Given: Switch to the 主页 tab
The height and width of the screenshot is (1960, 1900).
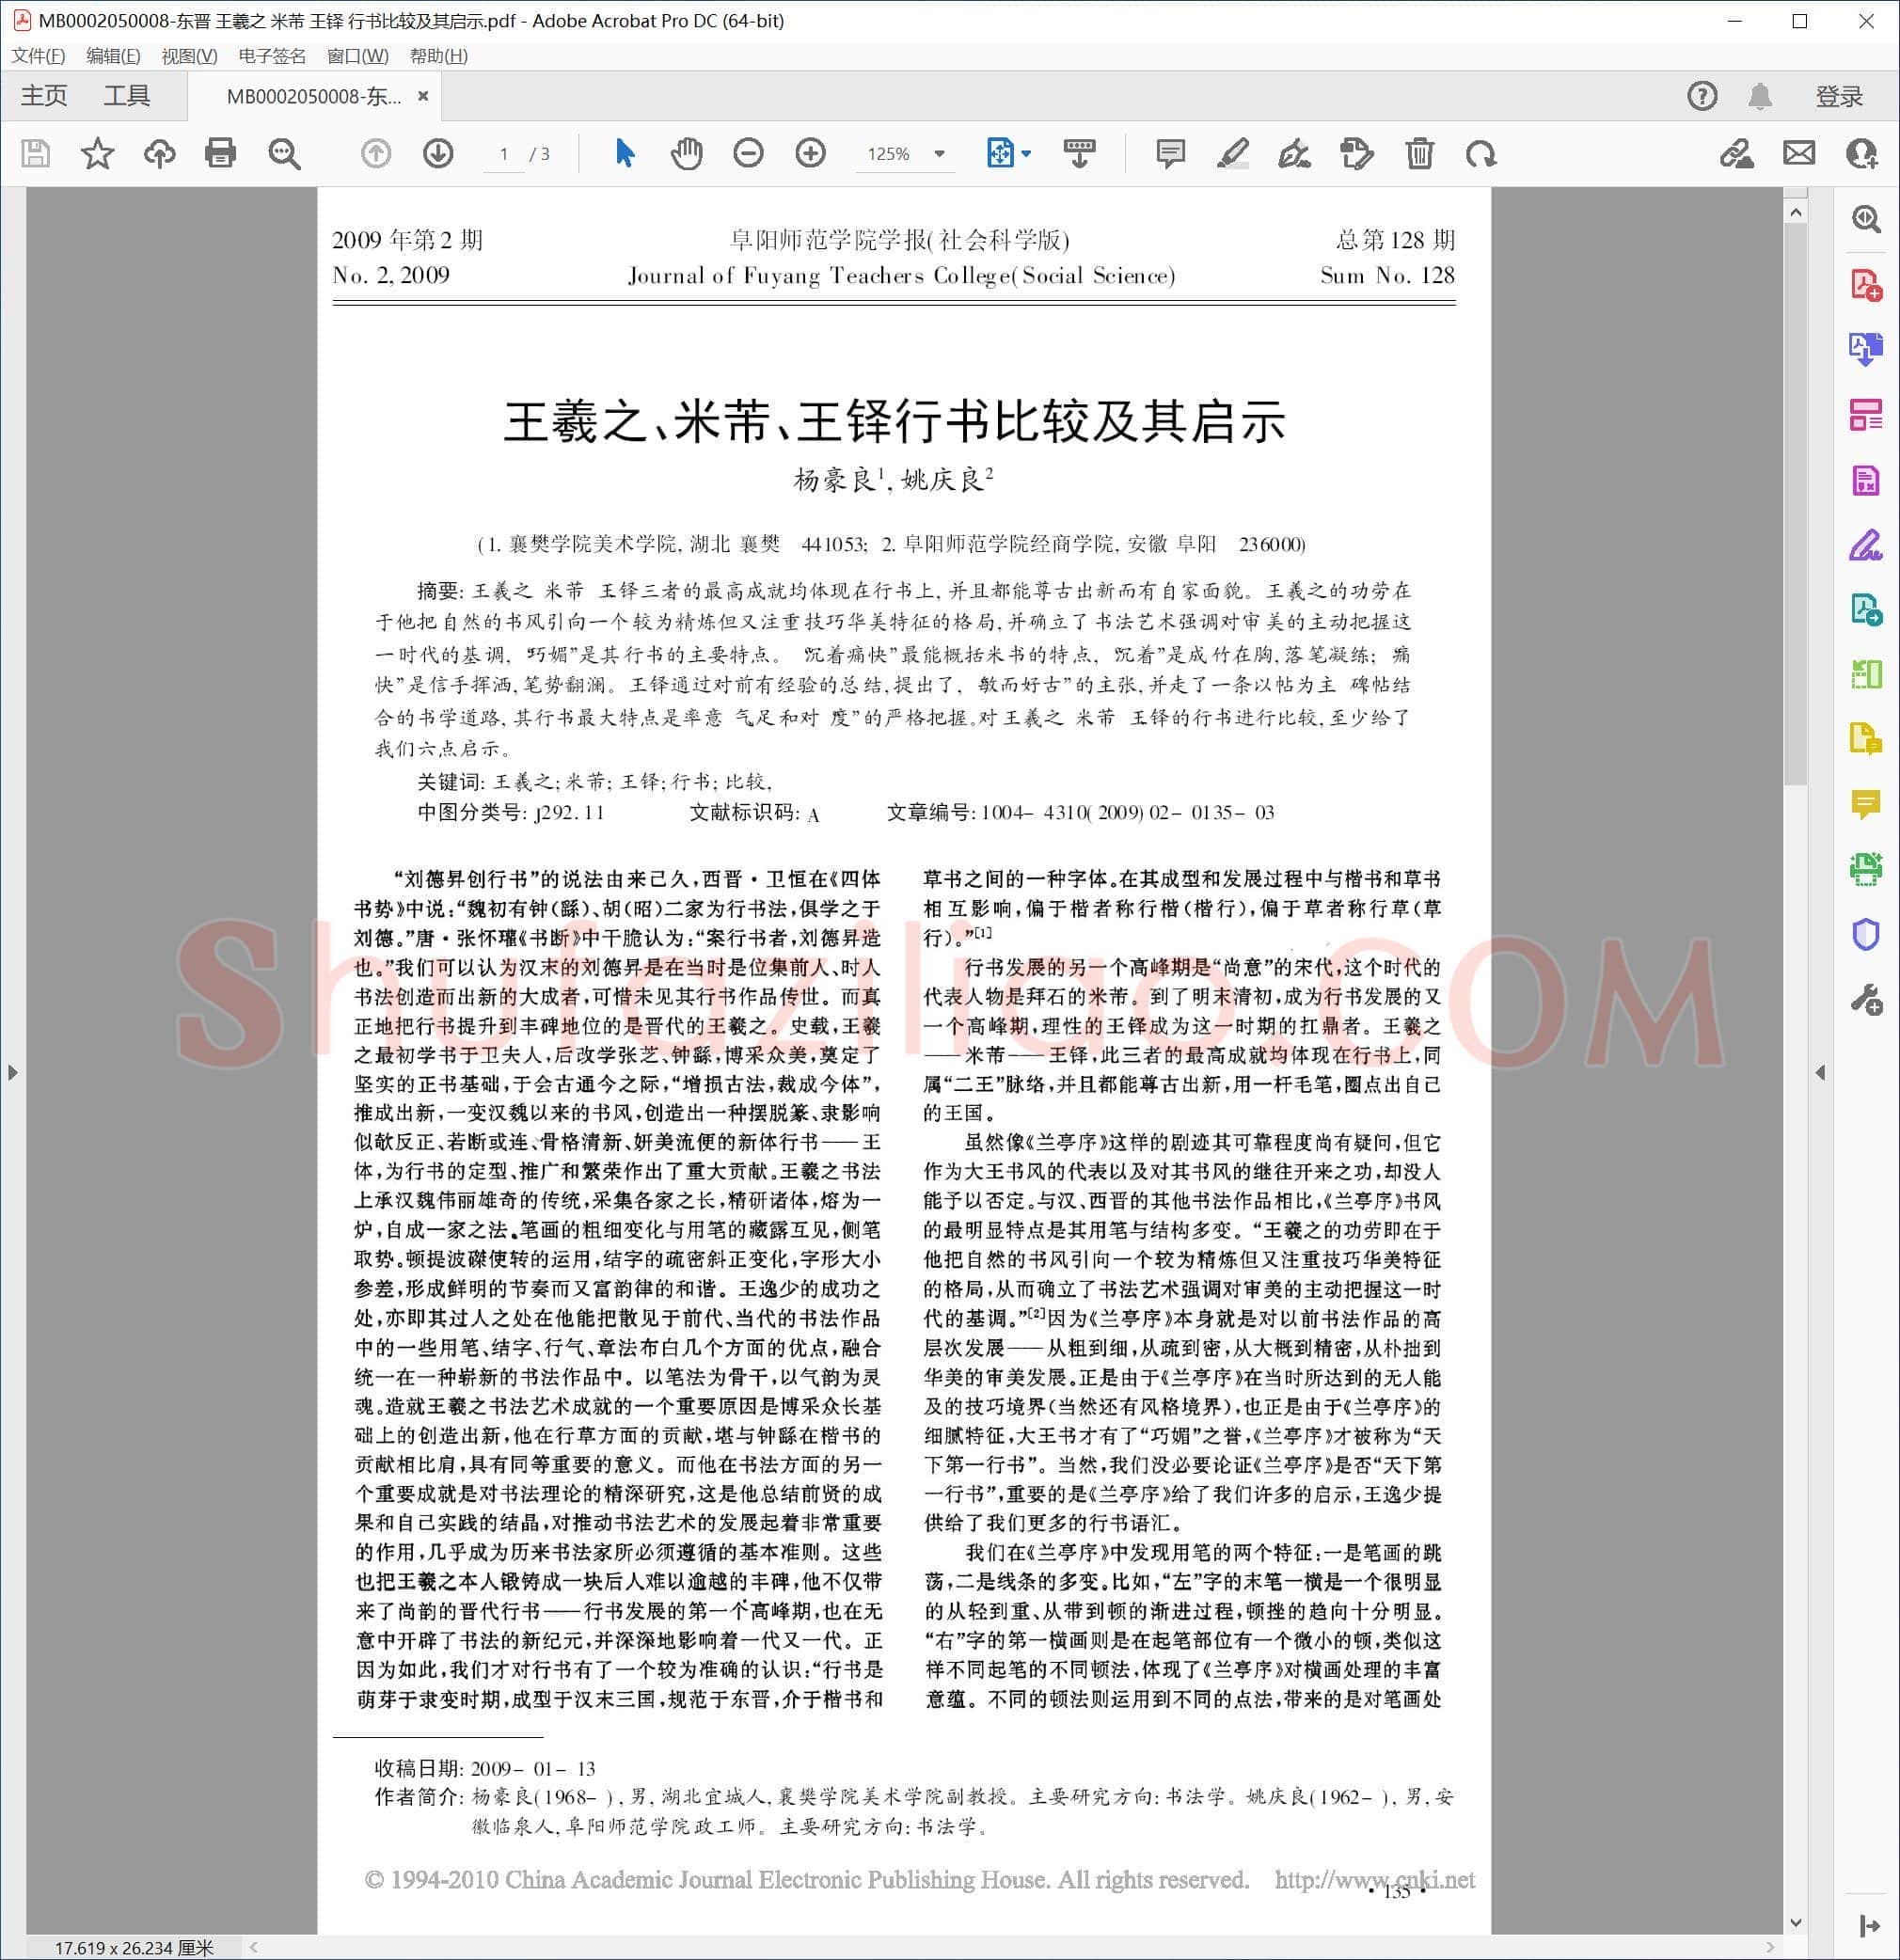Looking at the screenshot, I should coord(44,96).
